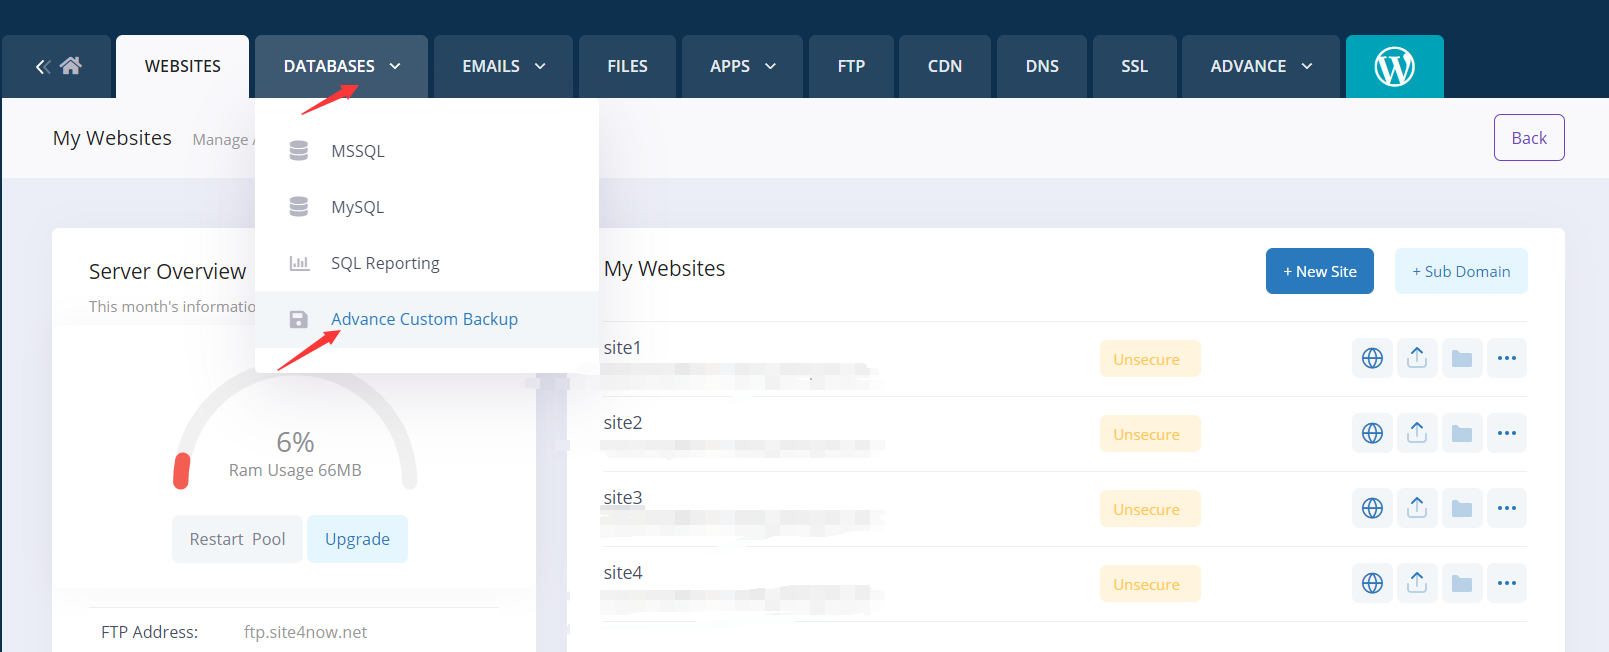Open the WordPress icon tab

[1394, 67]
